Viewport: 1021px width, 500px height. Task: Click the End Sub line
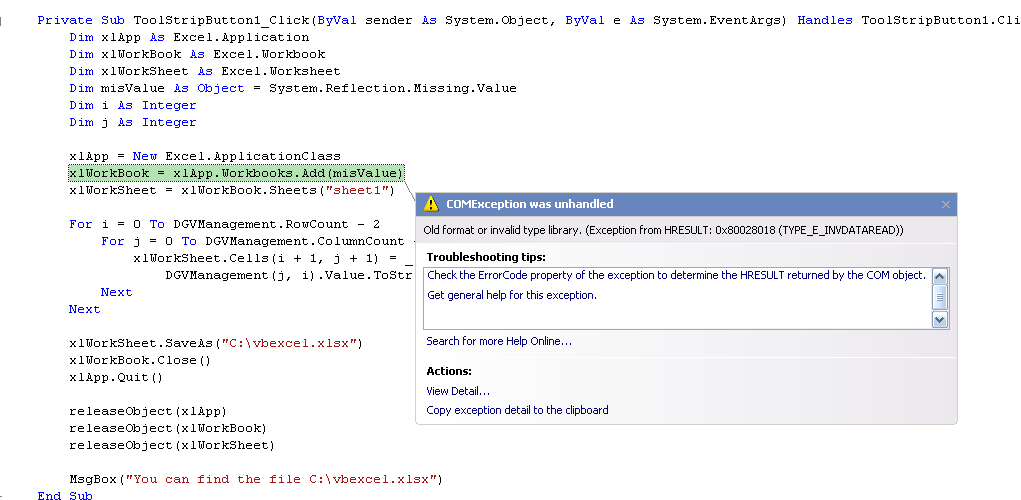(64, 495)
